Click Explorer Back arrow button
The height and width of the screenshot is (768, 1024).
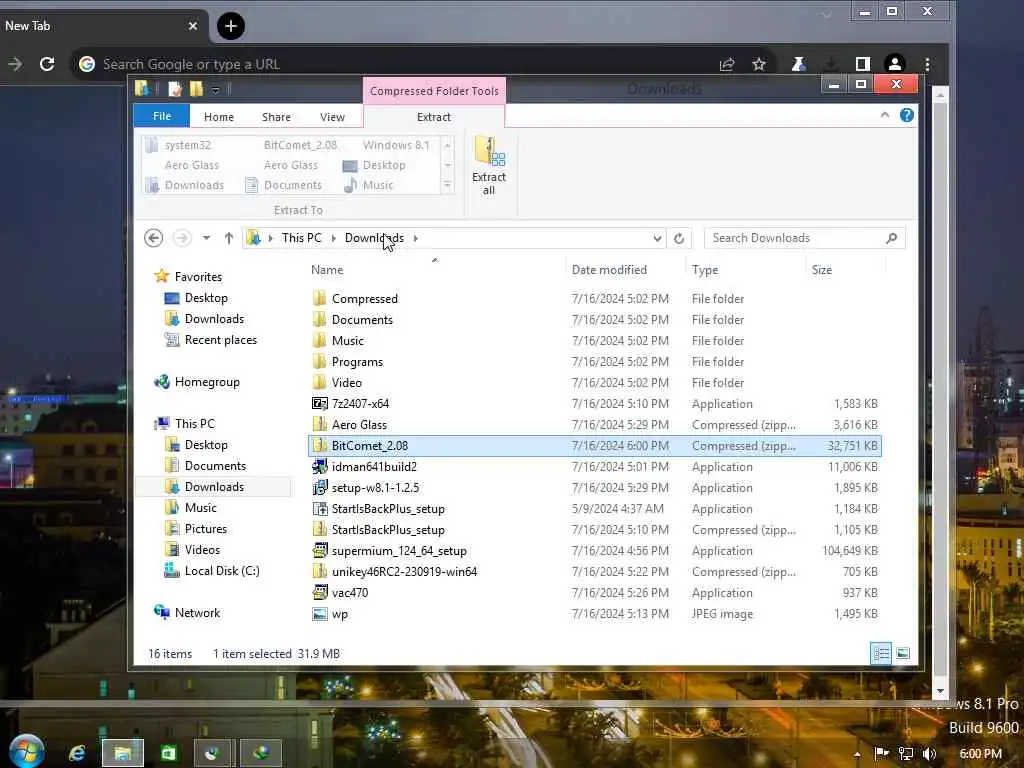(x=153, y=238)
